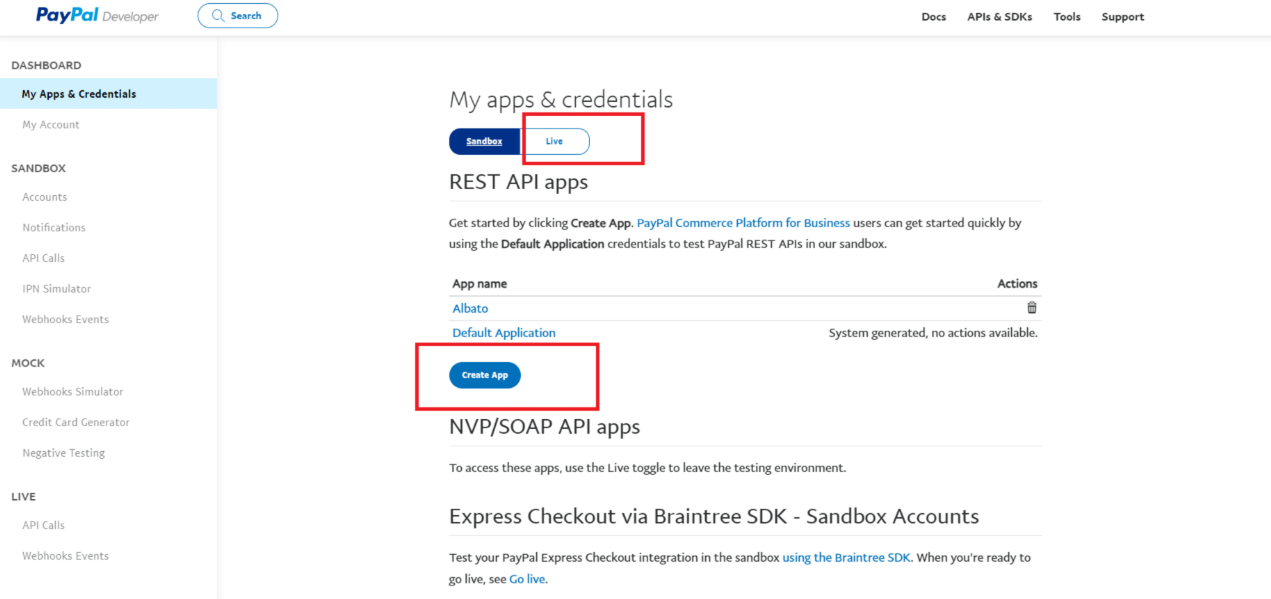Screen dimensions: 1271x599
Task: Open Sandbox Accounts in sidebar
Action: 45,197
